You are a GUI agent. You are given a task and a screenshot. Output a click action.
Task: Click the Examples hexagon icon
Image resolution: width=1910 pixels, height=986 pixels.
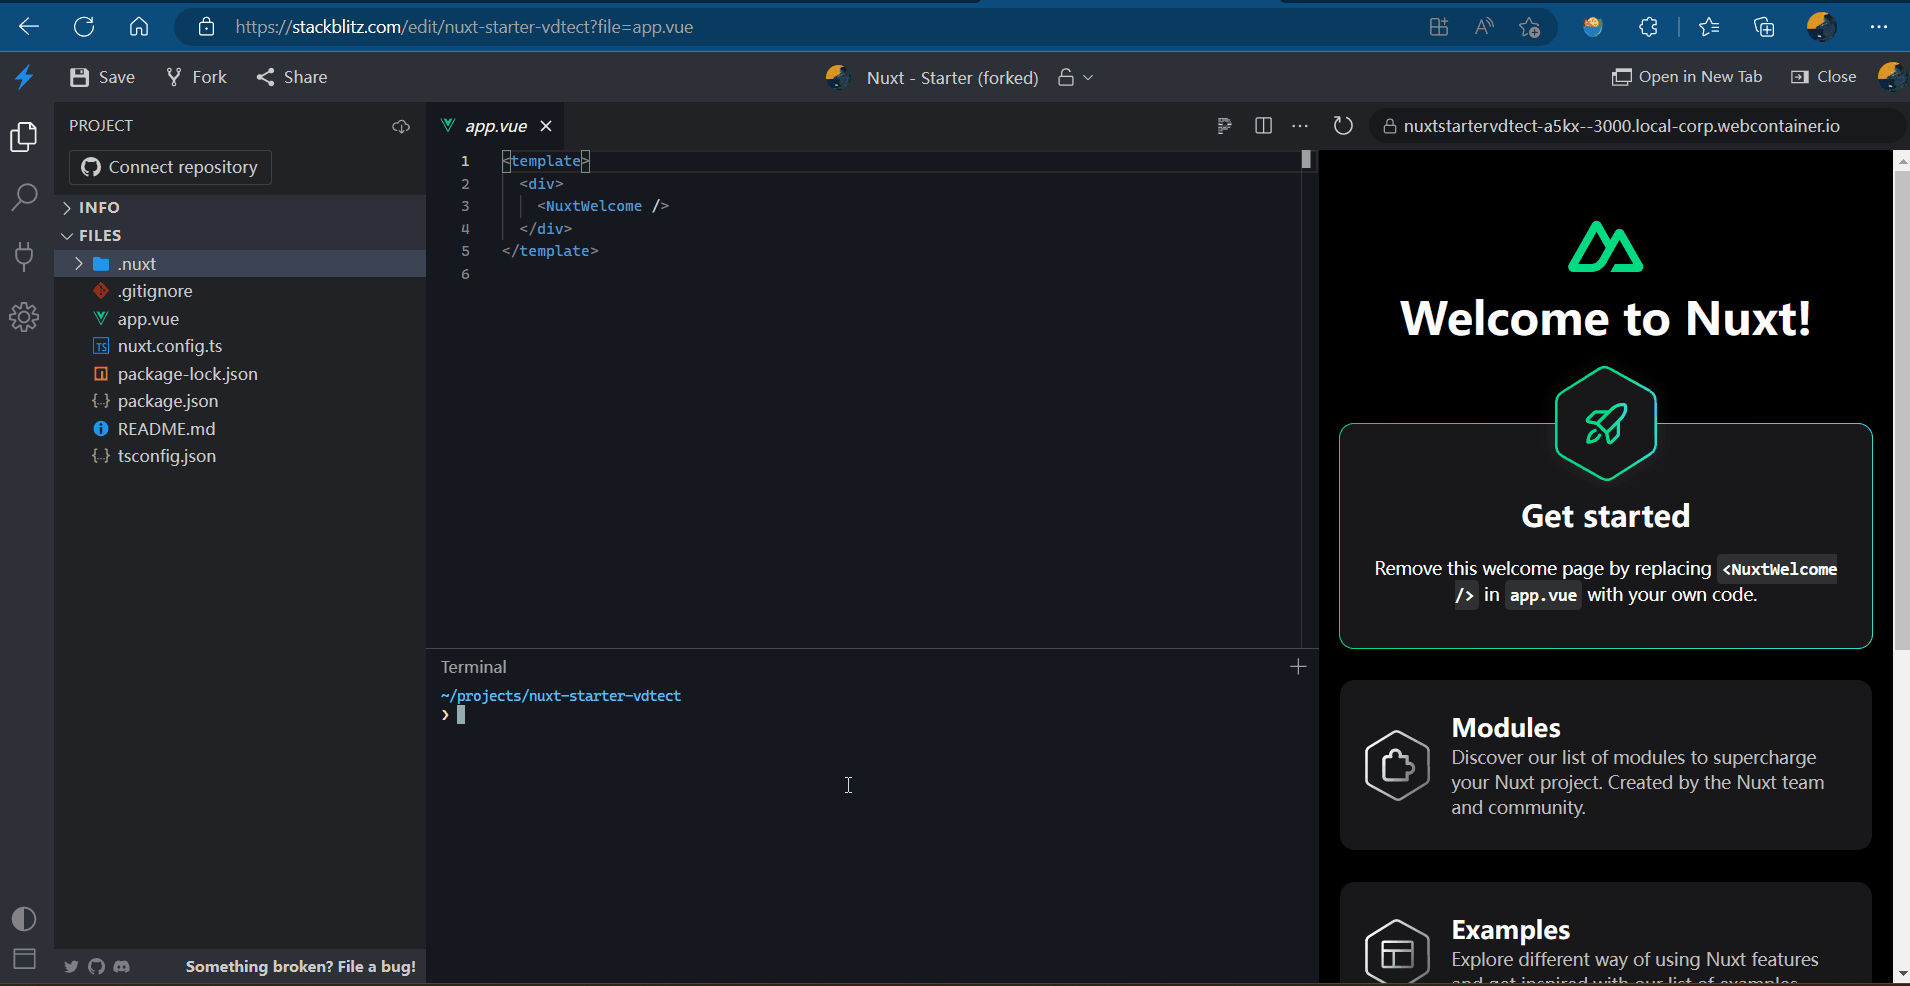tap(1397, 952)
